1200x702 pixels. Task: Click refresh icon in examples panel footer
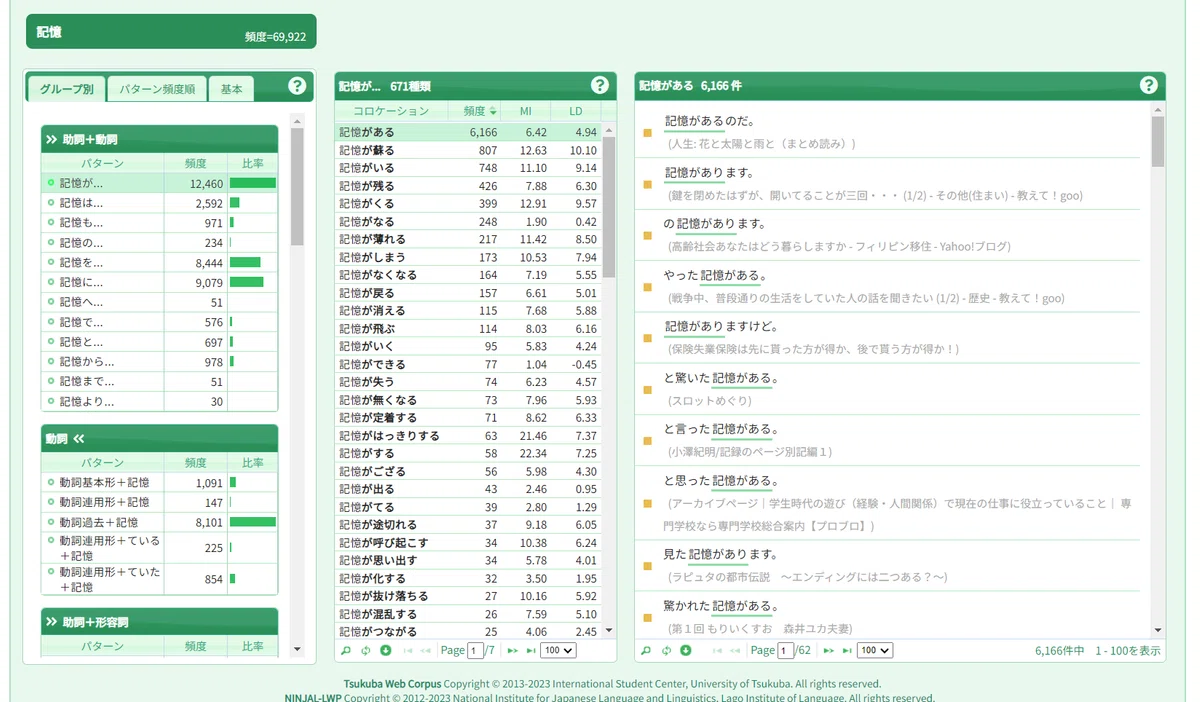tap(666, 650)
